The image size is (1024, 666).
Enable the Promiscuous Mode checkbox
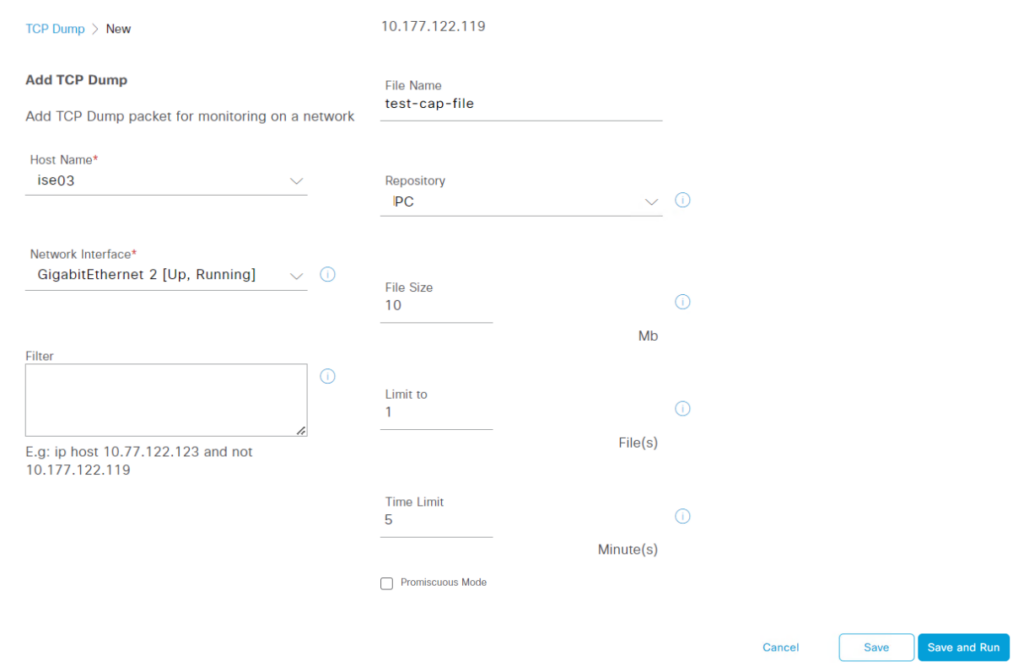(x=387, y=583)
